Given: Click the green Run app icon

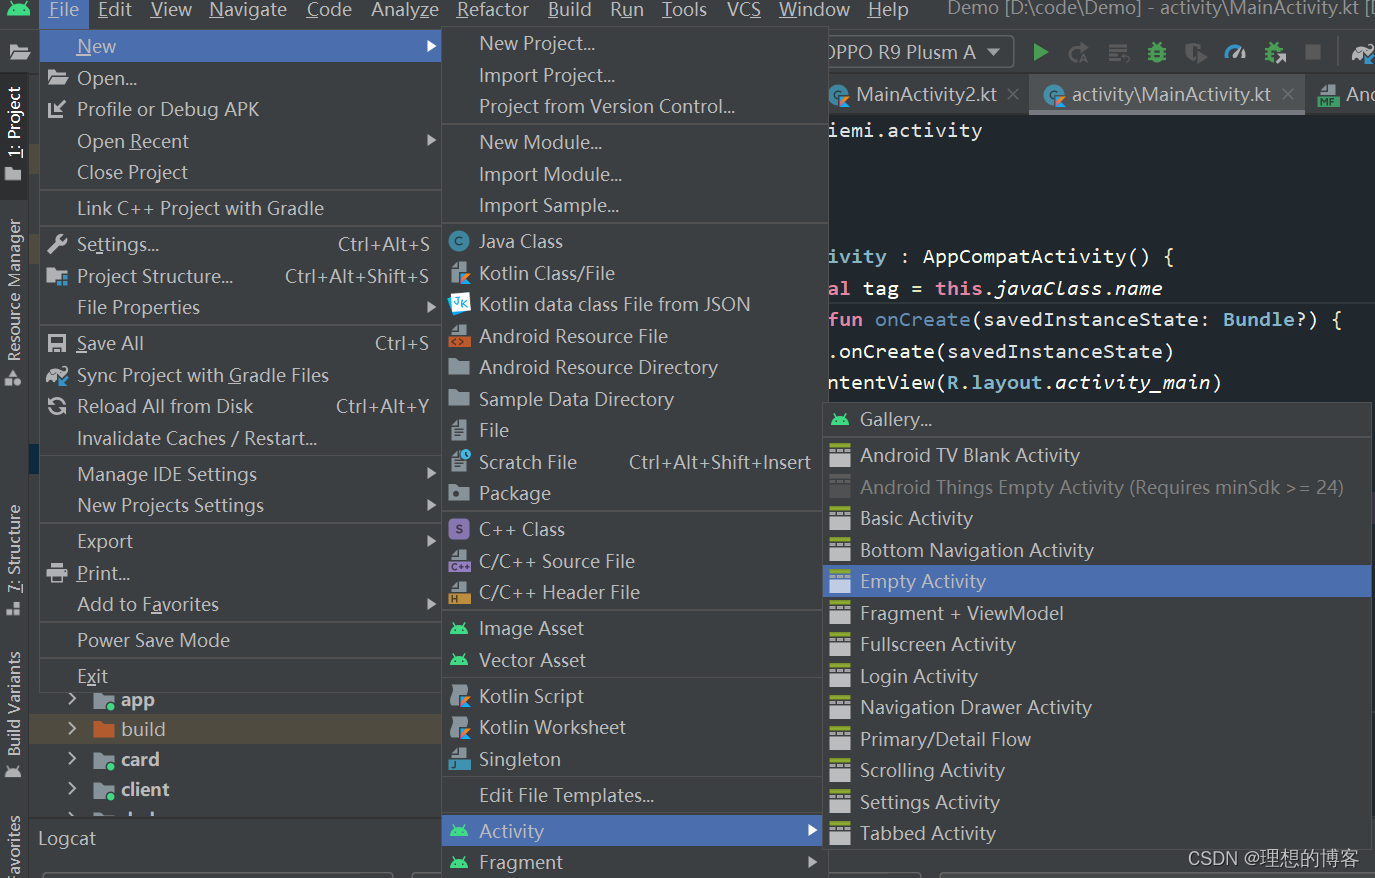Looking at the screenshot, I should 1040,52.
